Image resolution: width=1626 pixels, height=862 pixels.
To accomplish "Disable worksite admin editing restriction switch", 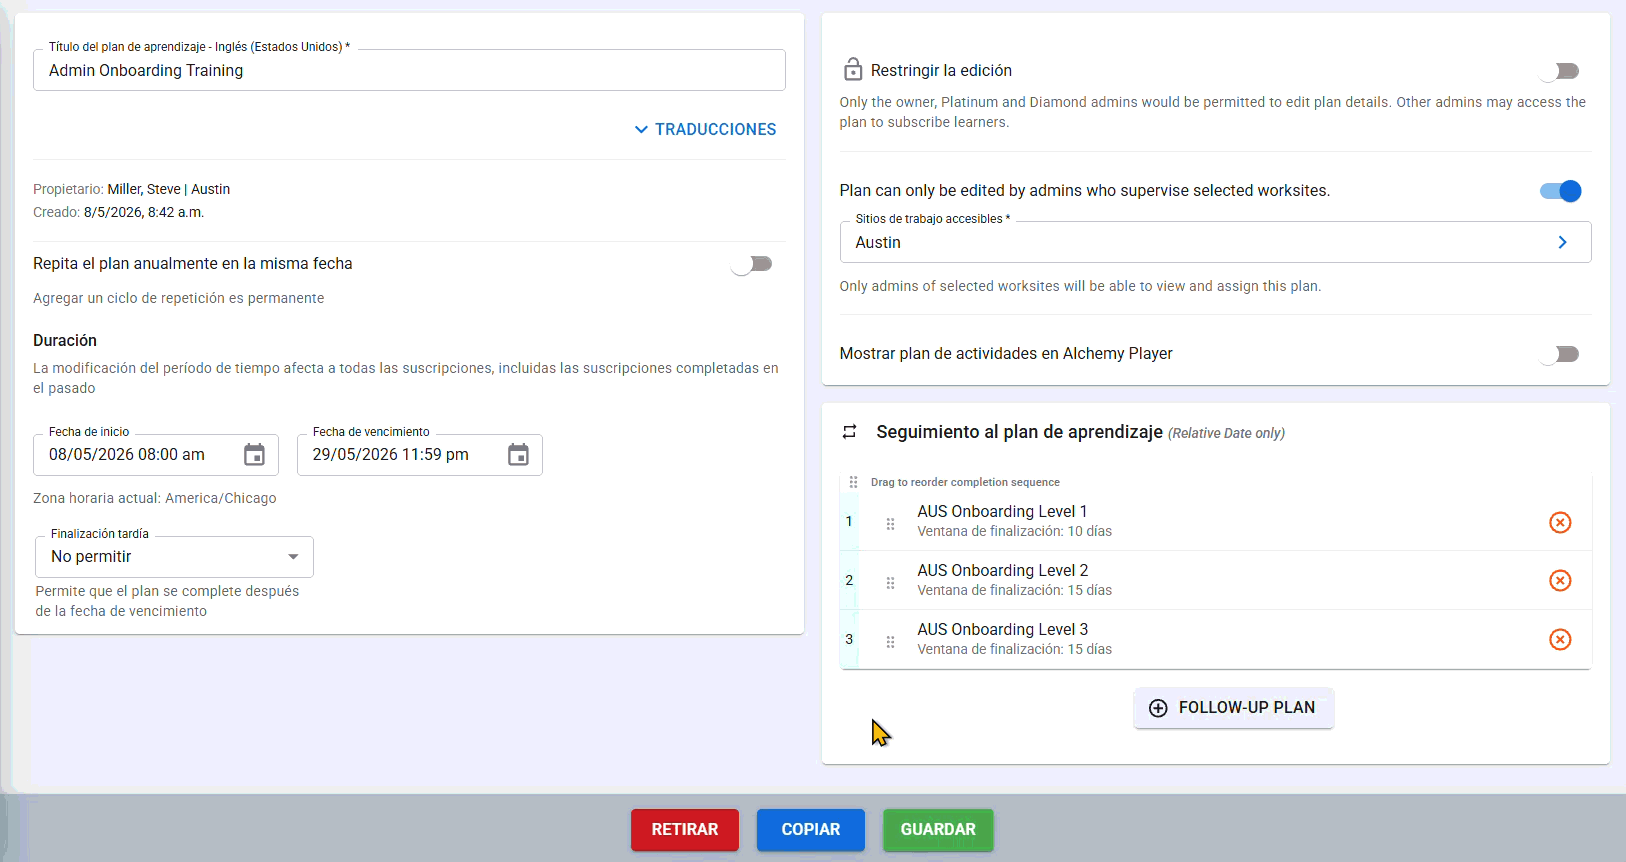I will 1560,191.
